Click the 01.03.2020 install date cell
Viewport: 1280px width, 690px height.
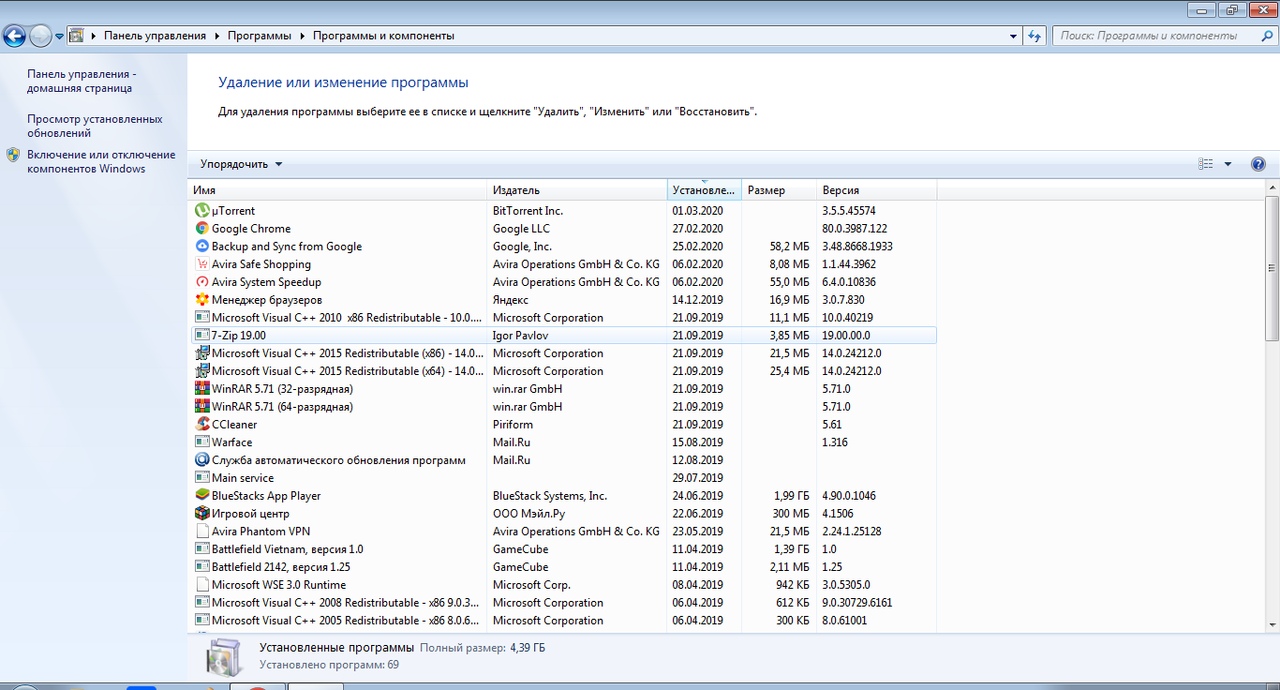point(698,211)
